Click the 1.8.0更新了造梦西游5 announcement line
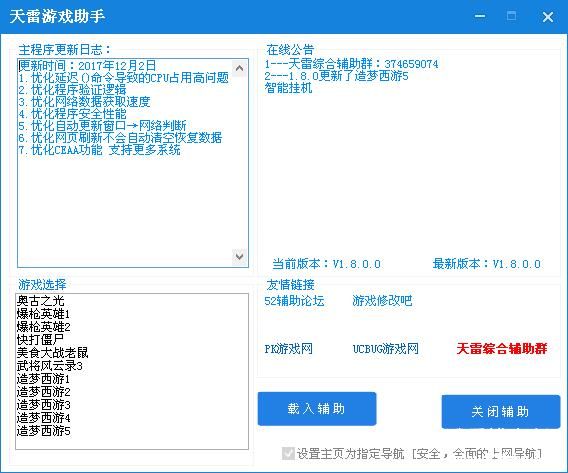This screenshot has width=568, height=473. 336,76
